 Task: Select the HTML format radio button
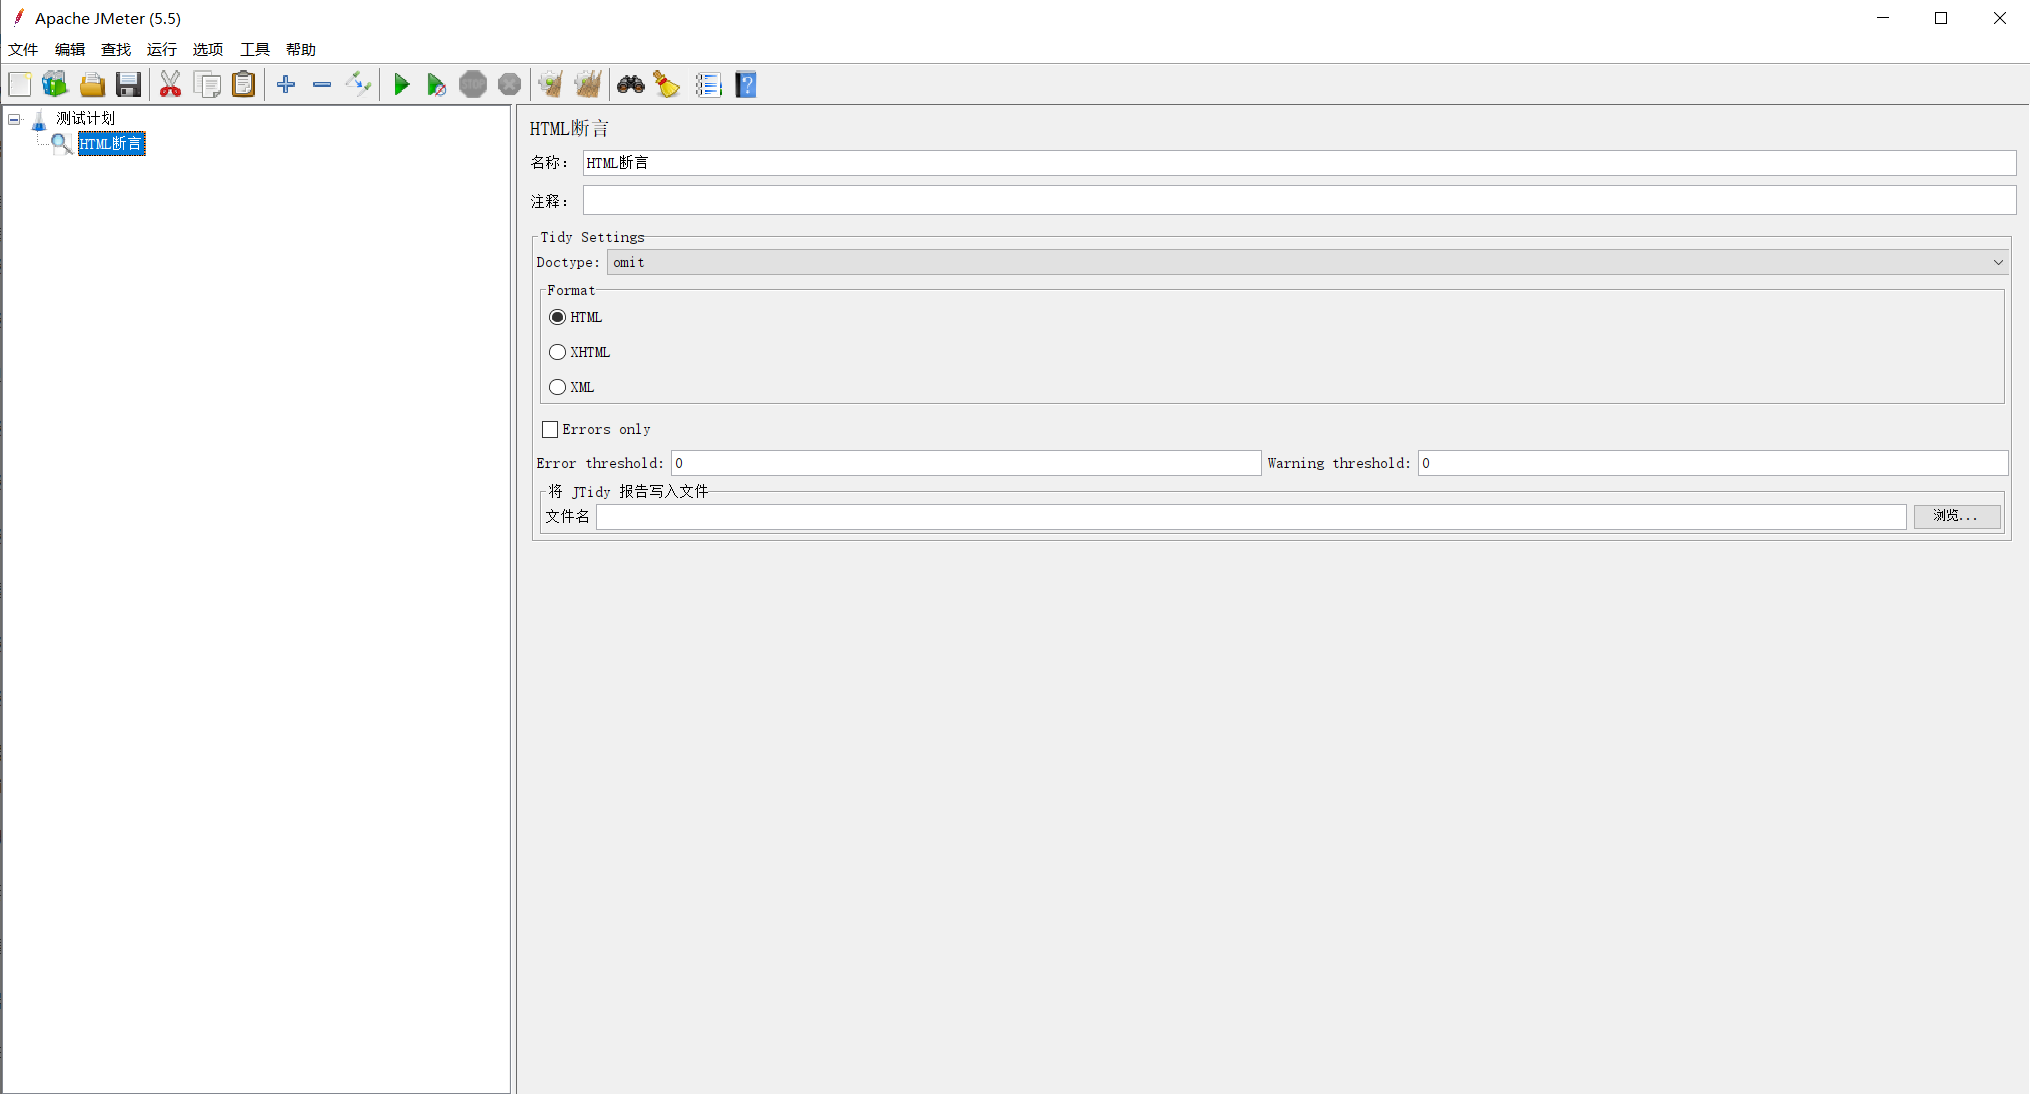pyautogui.click(x=558, y=317)
